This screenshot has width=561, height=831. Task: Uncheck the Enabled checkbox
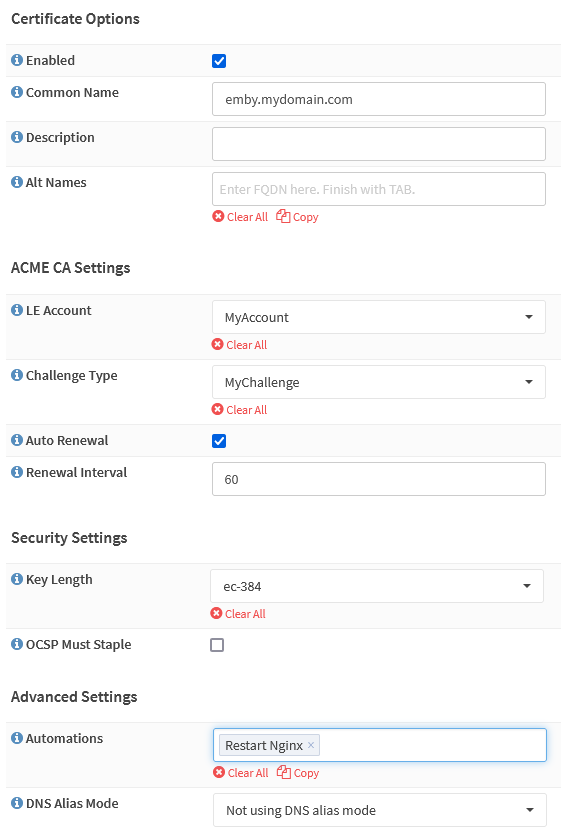[219, 61]
